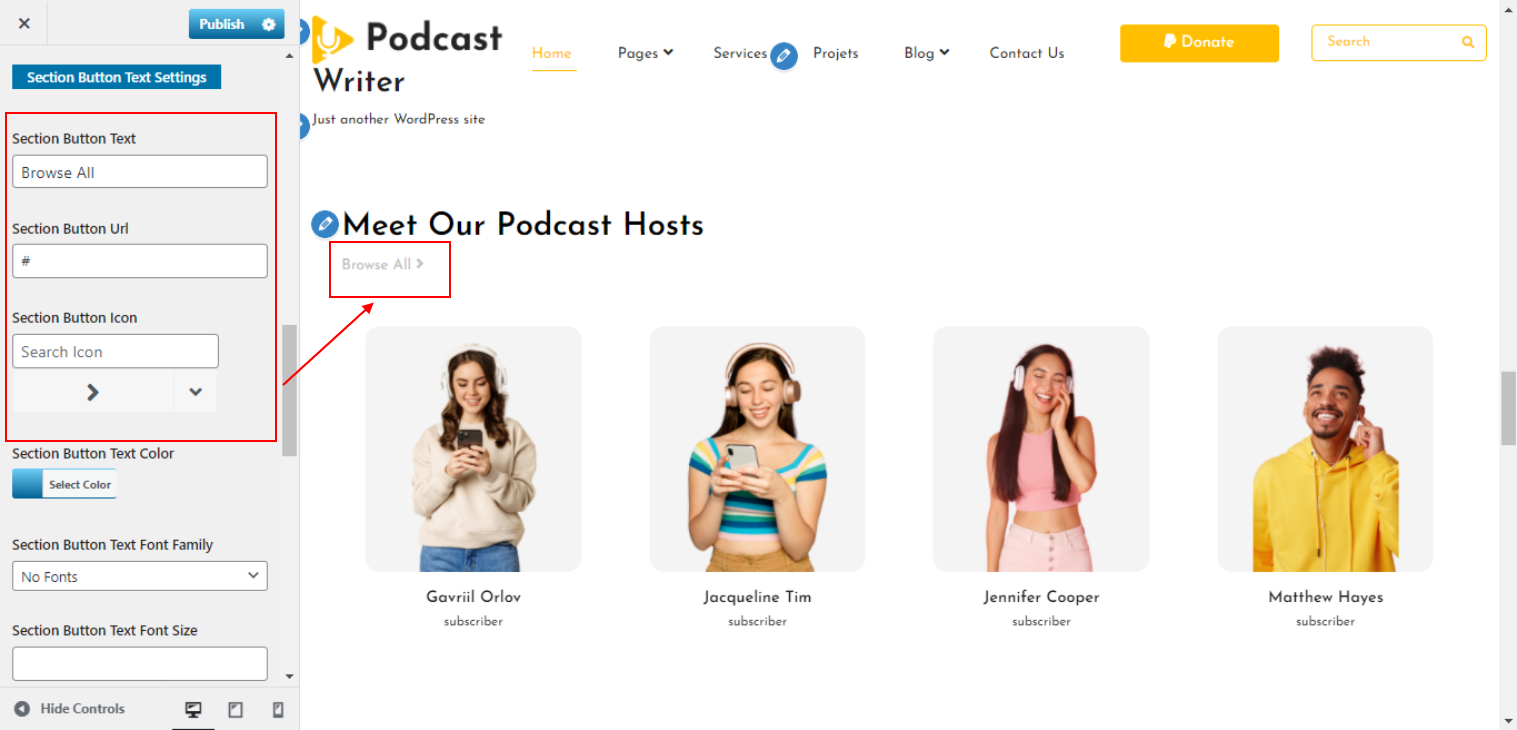Viewport: 1517px width, 730px height.
Task: Expand the Pages menu in navigation
Action: (645, 53)
